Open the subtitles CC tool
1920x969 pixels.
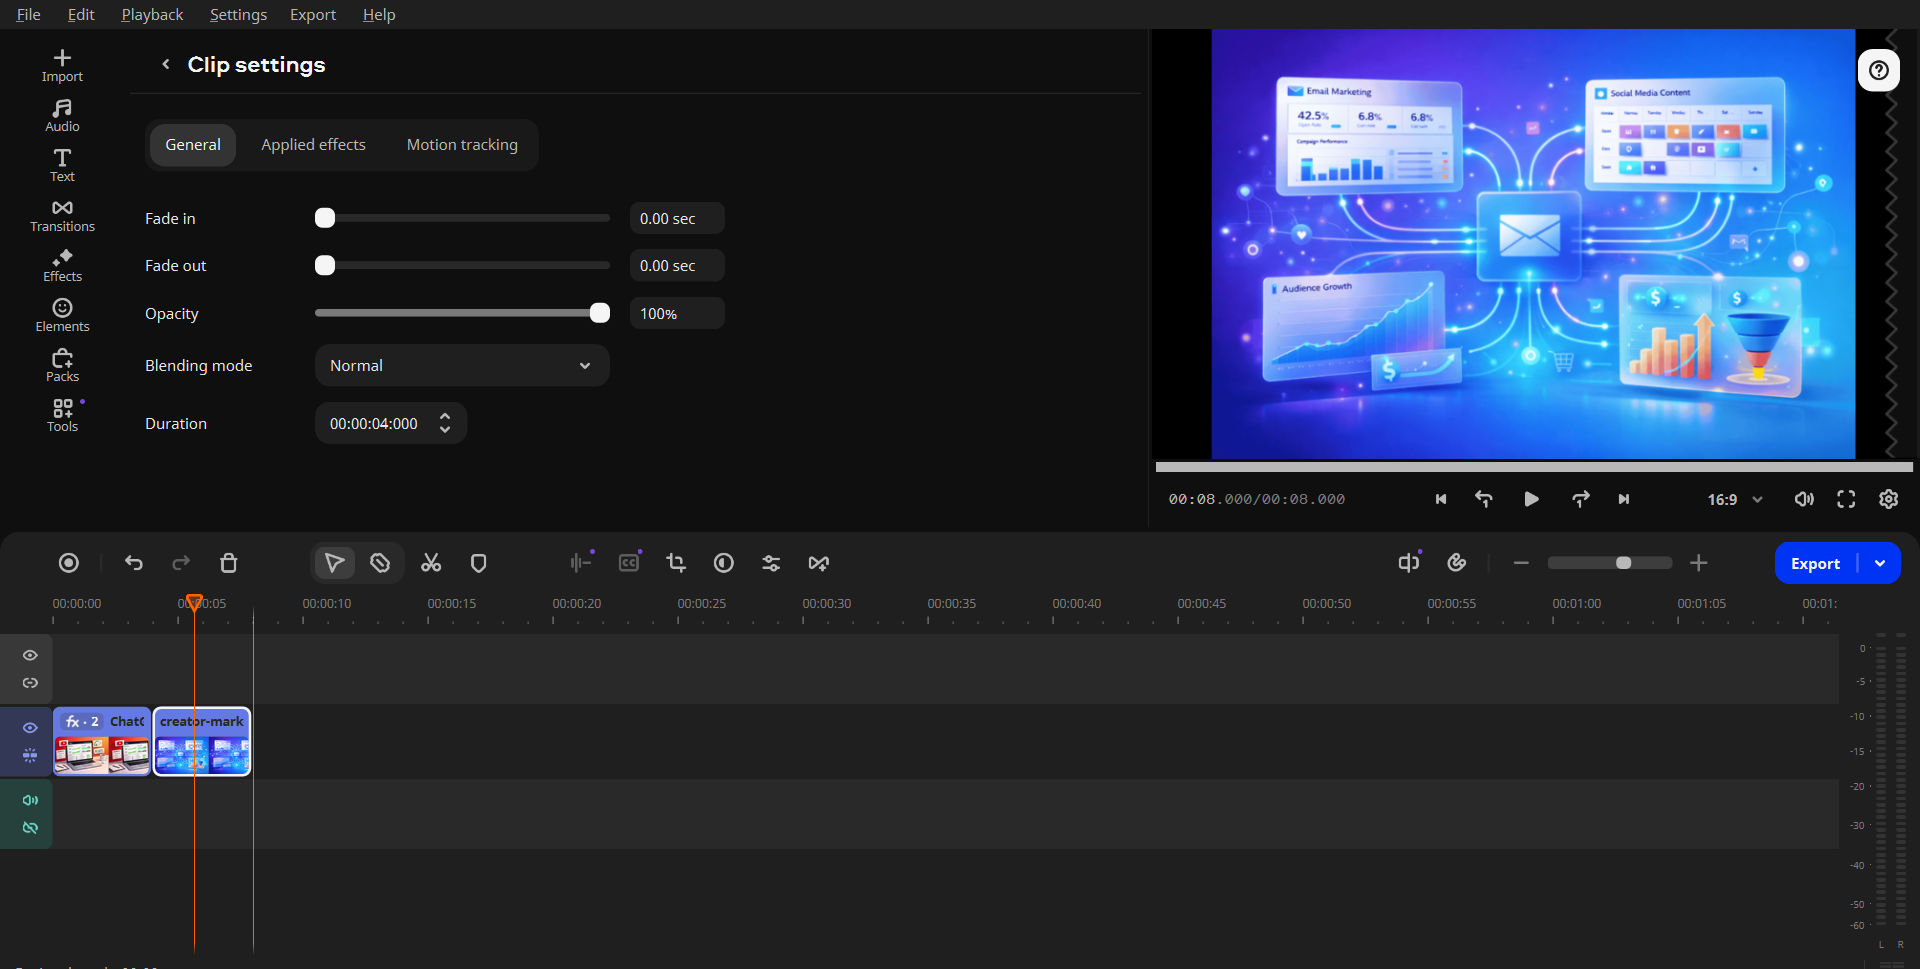point(629,563)
